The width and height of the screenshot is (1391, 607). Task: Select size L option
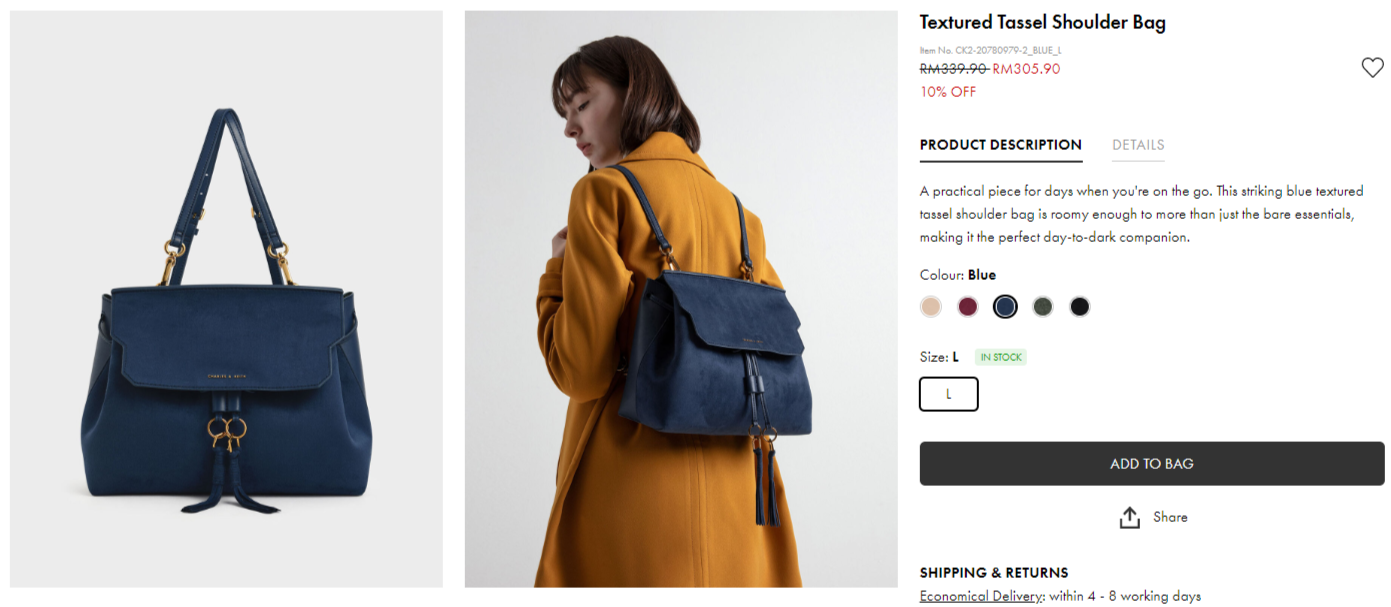pyautogui.click(x=948, y=394)
